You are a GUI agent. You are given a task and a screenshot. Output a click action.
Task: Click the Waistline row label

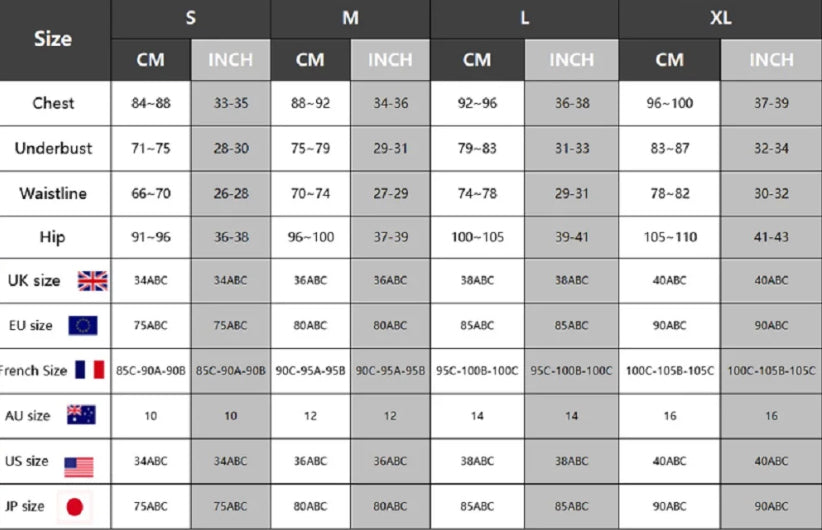click(x=53, y=193)
